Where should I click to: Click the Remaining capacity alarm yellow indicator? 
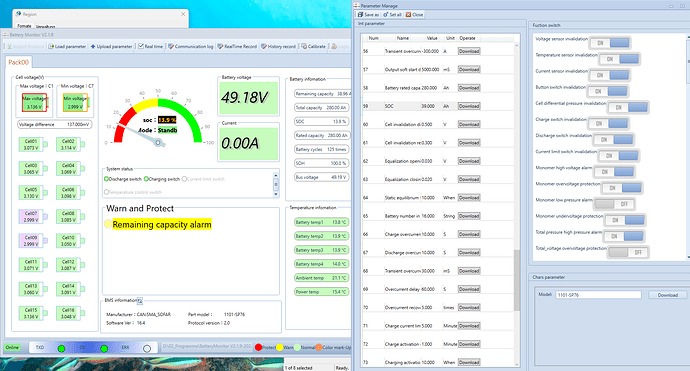[108, 224]
